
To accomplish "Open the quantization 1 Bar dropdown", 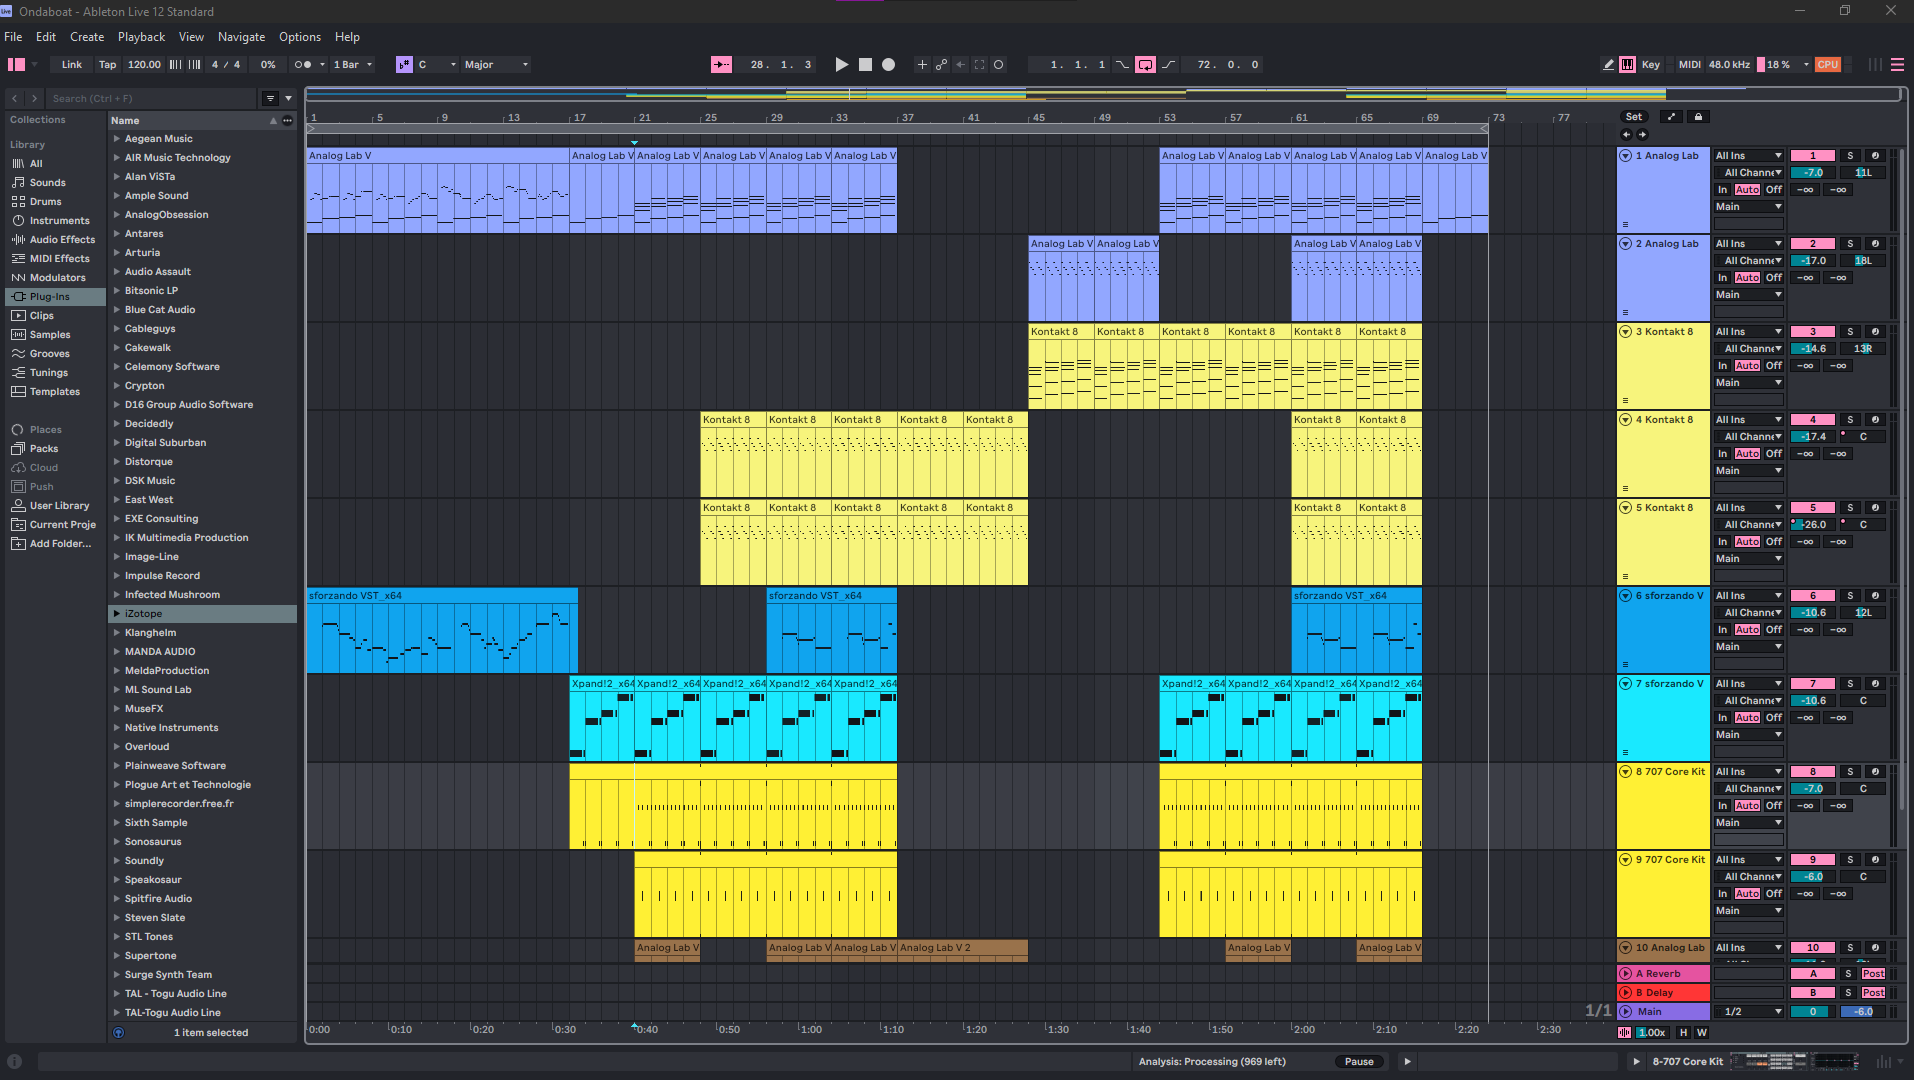I will pos(353,64).
